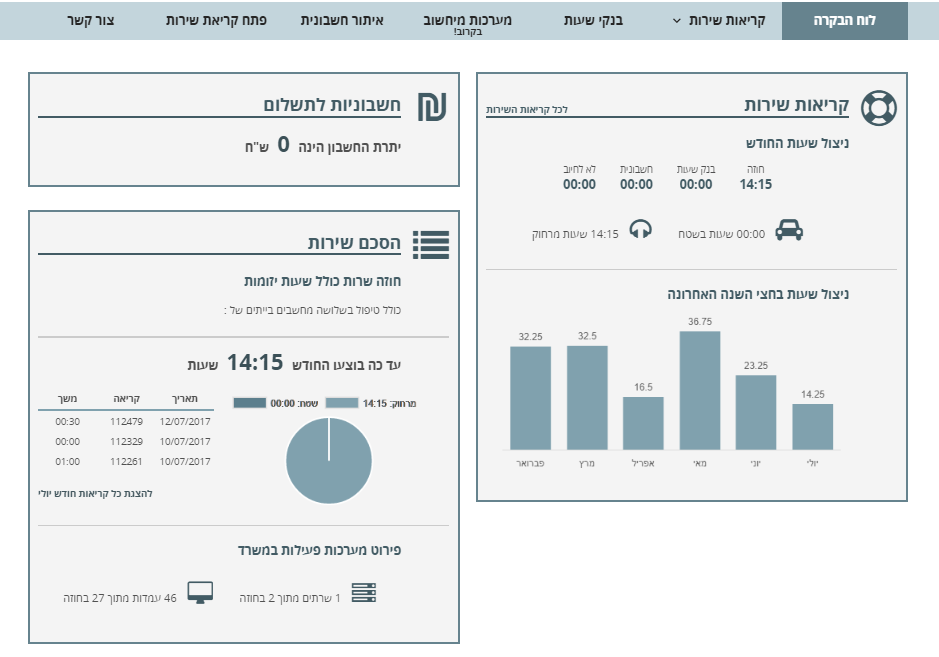The width and height of the screenshot is (939, 657).
Task: Select פתח קריאת שירות in navigation
Action: click(x=216, y=20)
